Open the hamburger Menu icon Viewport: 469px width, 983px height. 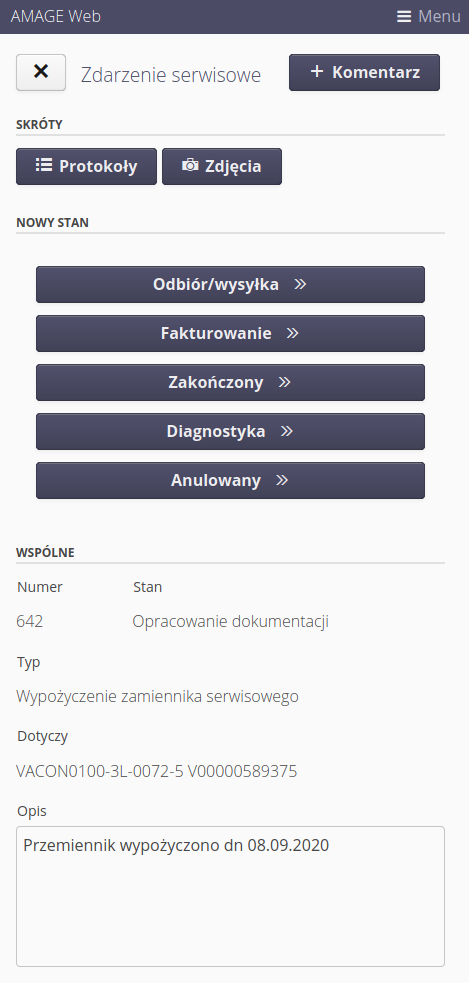(404, 16)
